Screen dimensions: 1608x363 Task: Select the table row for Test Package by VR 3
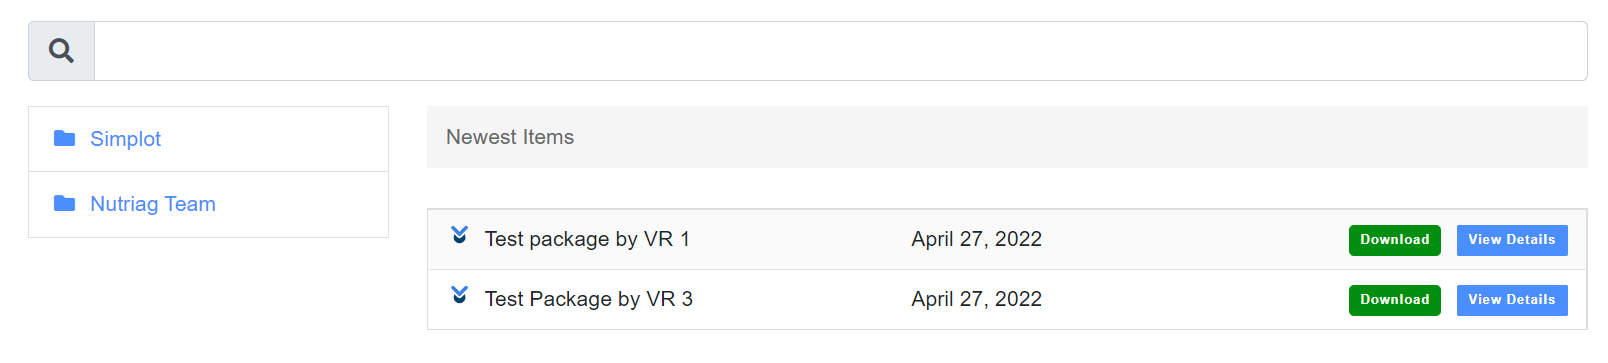[1007, 299]
